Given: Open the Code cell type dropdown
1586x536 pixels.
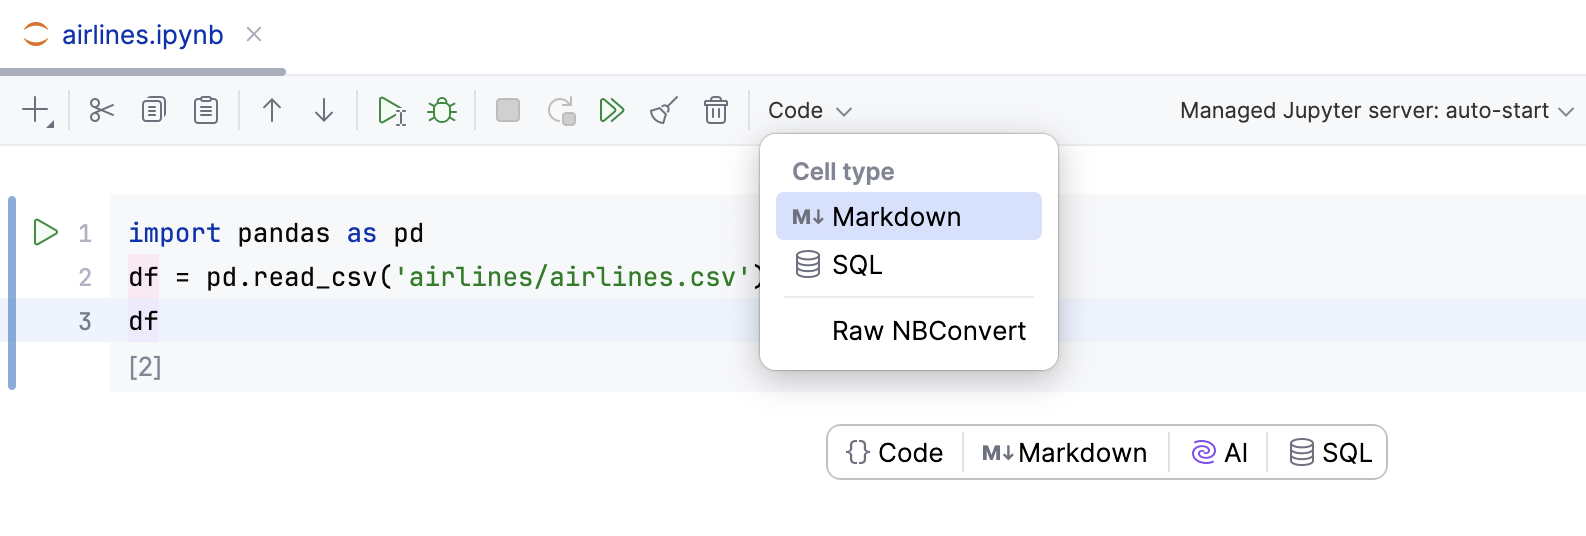Looking at the screenshot, I should [809, 110].
